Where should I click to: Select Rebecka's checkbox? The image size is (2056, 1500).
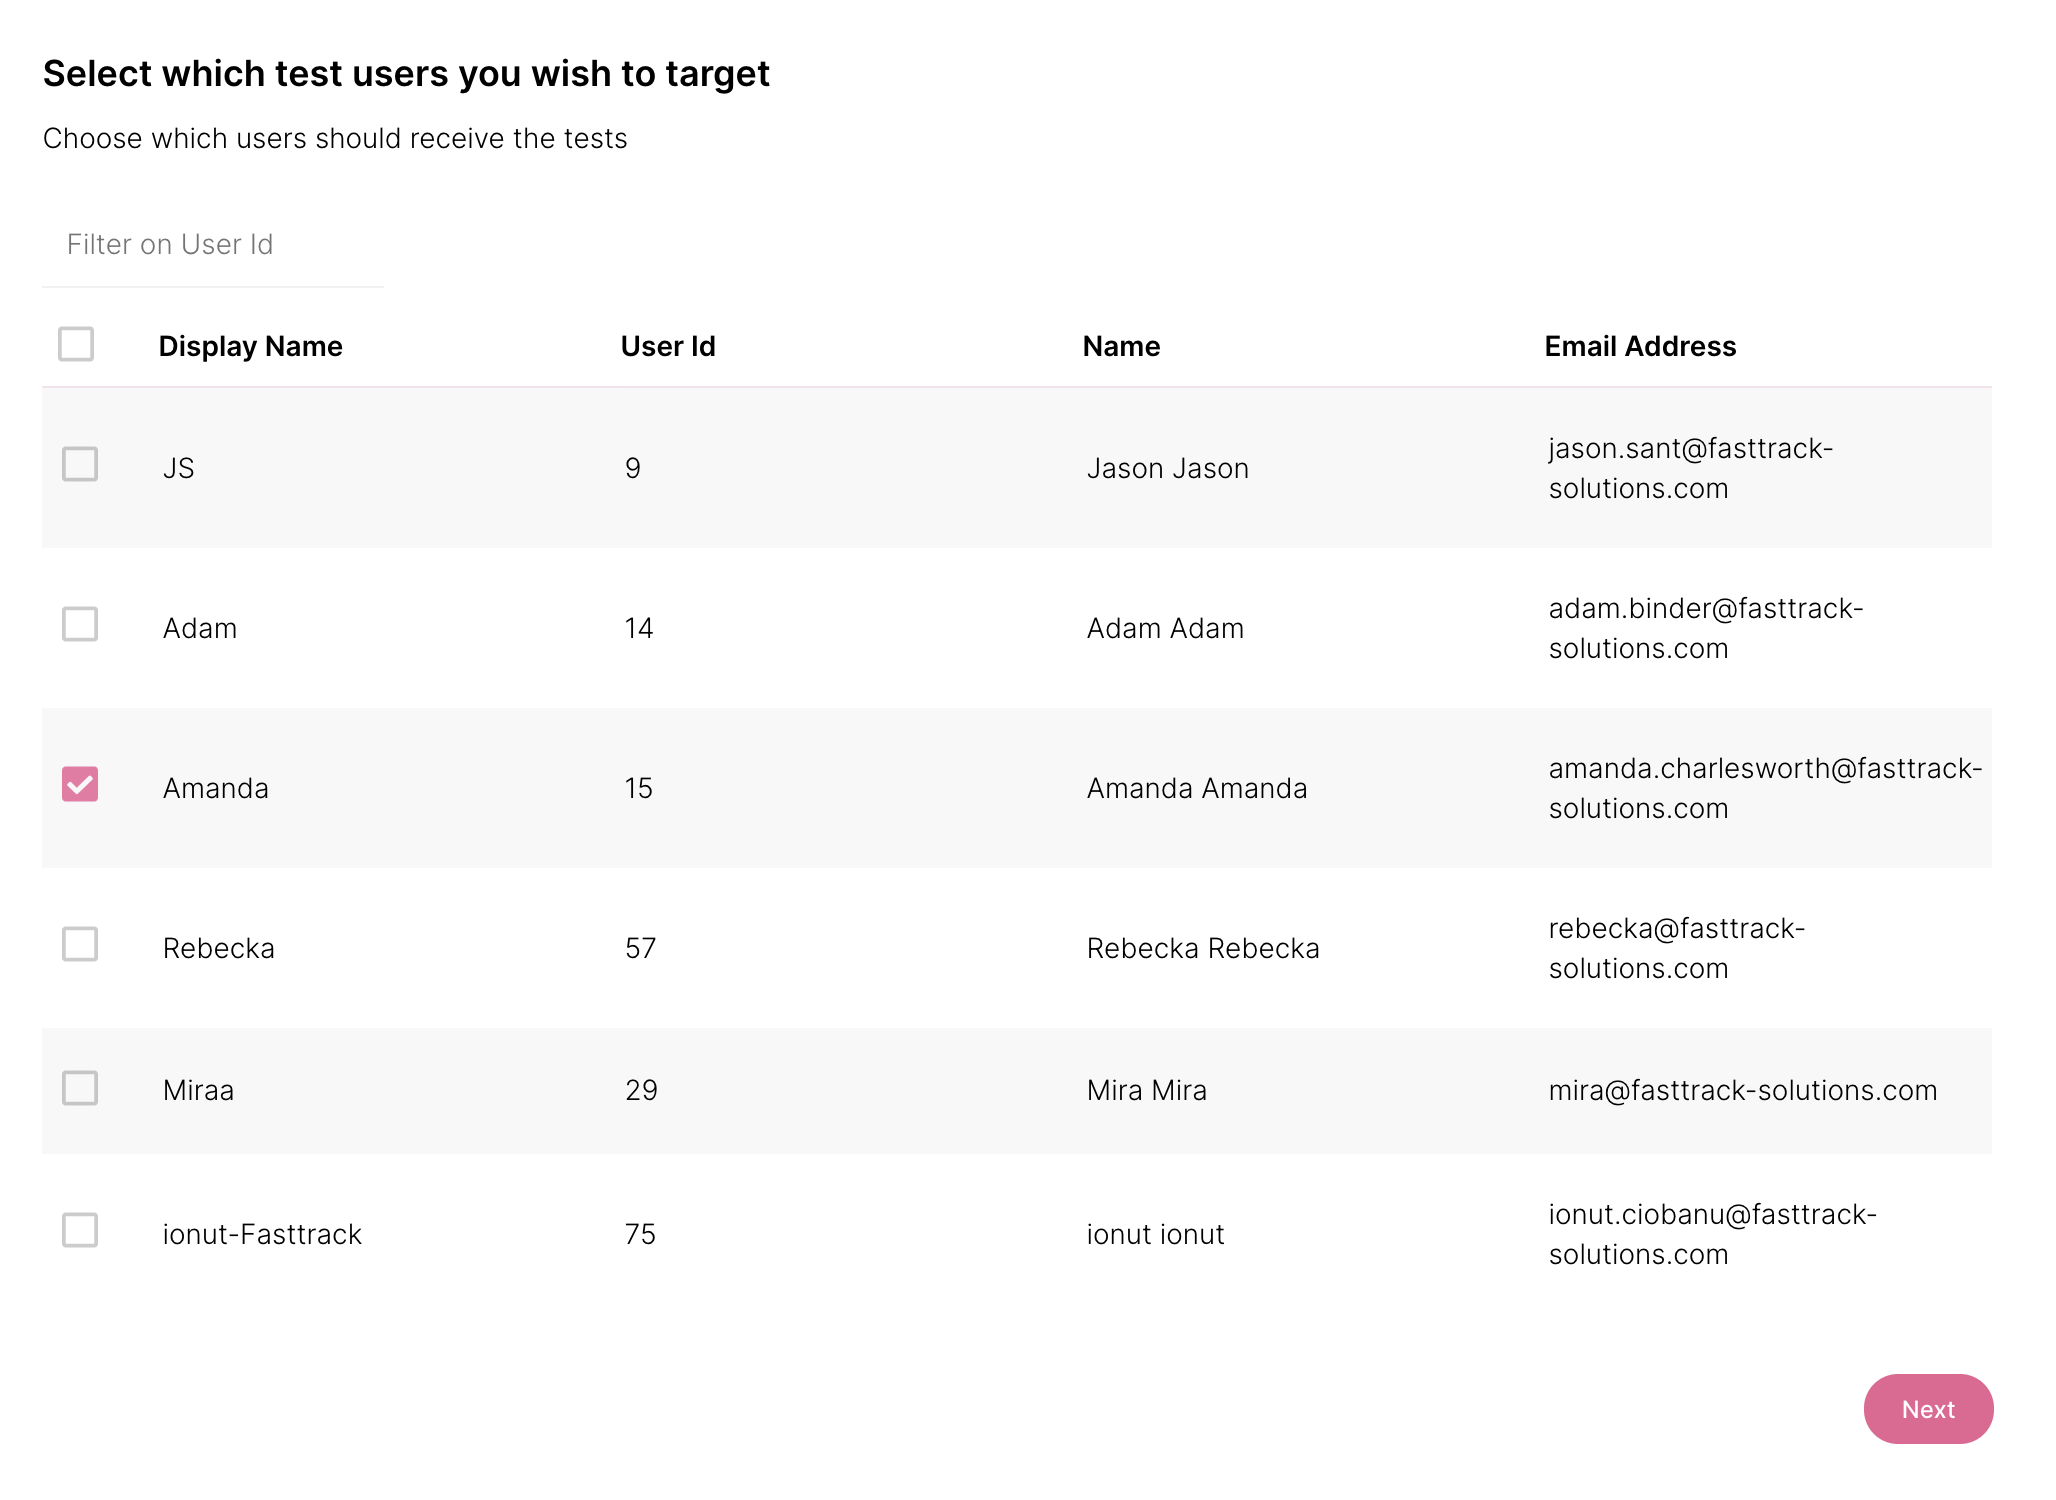[x=80, y=944]
